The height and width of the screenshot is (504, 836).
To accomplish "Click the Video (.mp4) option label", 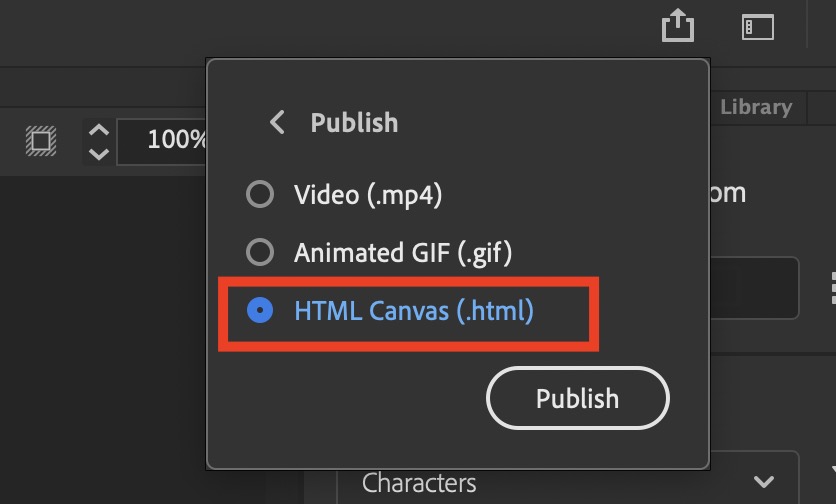I will pyautogui.click(x=368, y=195).
